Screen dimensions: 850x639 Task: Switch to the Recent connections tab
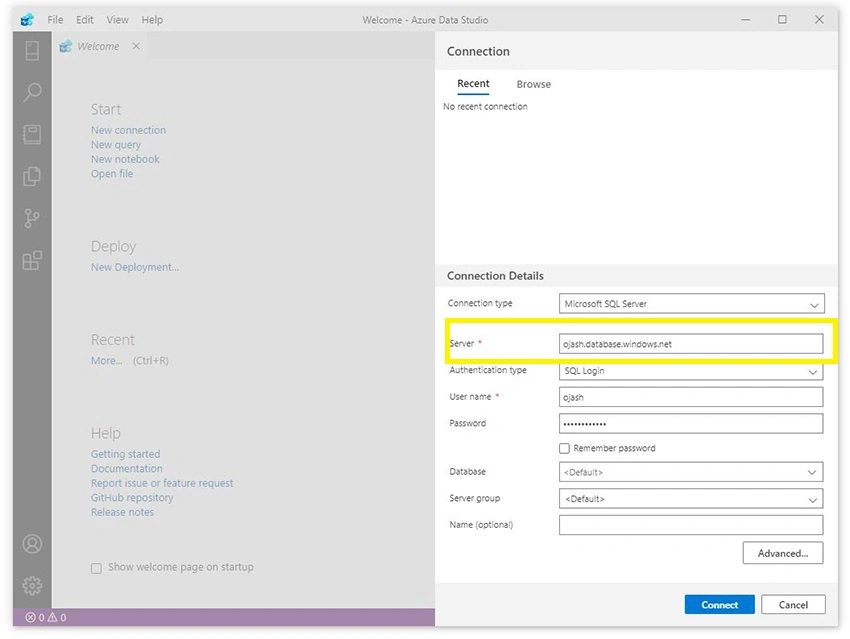point(473,83)
